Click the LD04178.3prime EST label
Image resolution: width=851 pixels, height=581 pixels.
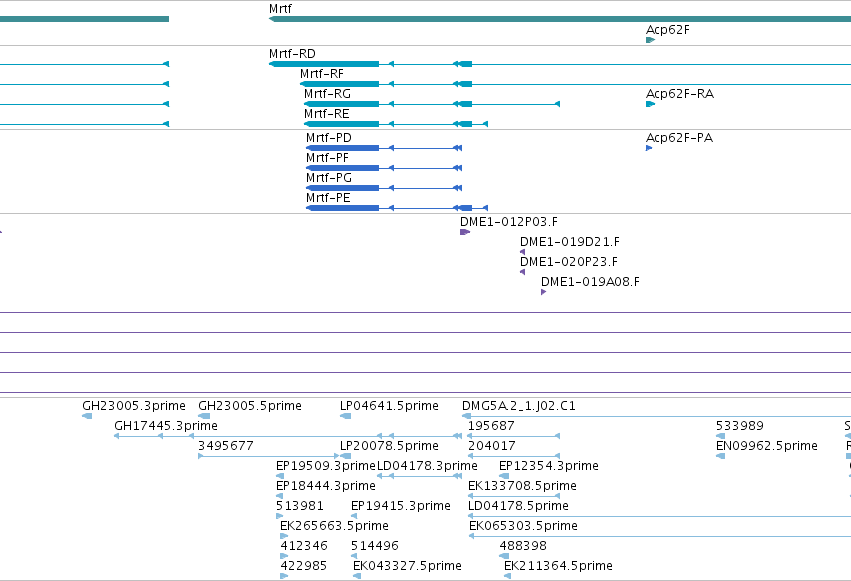pos(427,466)
